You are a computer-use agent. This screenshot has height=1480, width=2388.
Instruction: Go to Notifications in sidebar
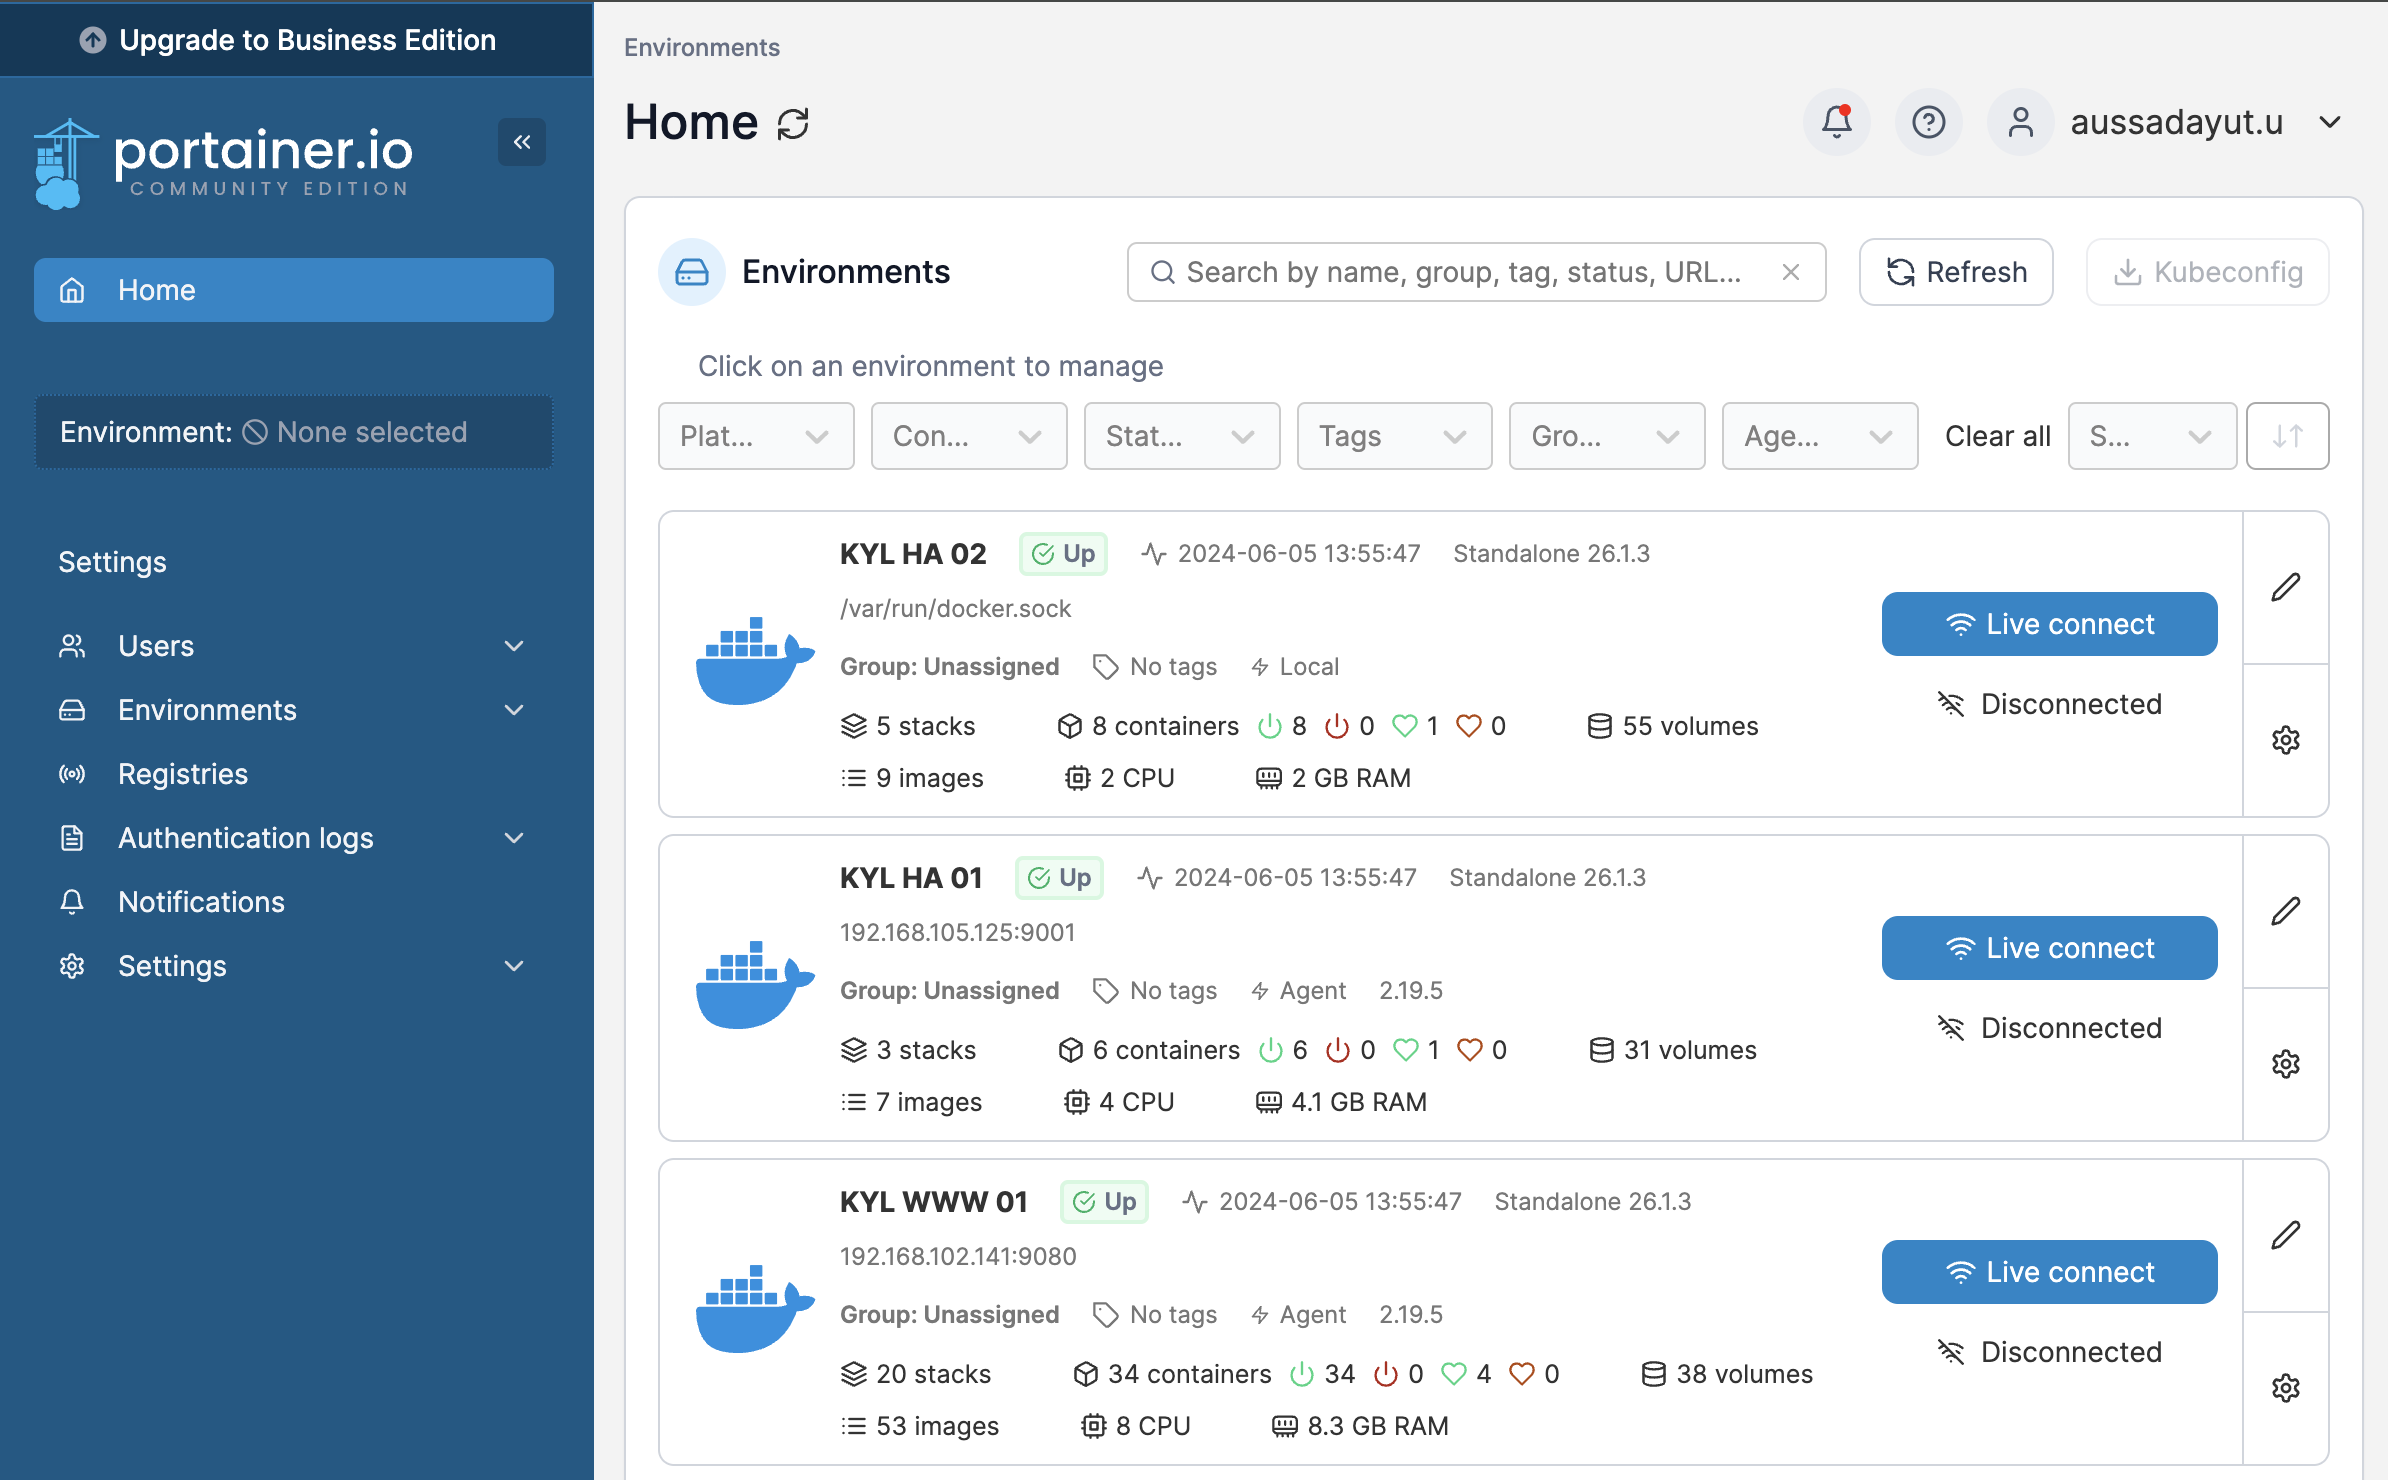coord(201,902)
